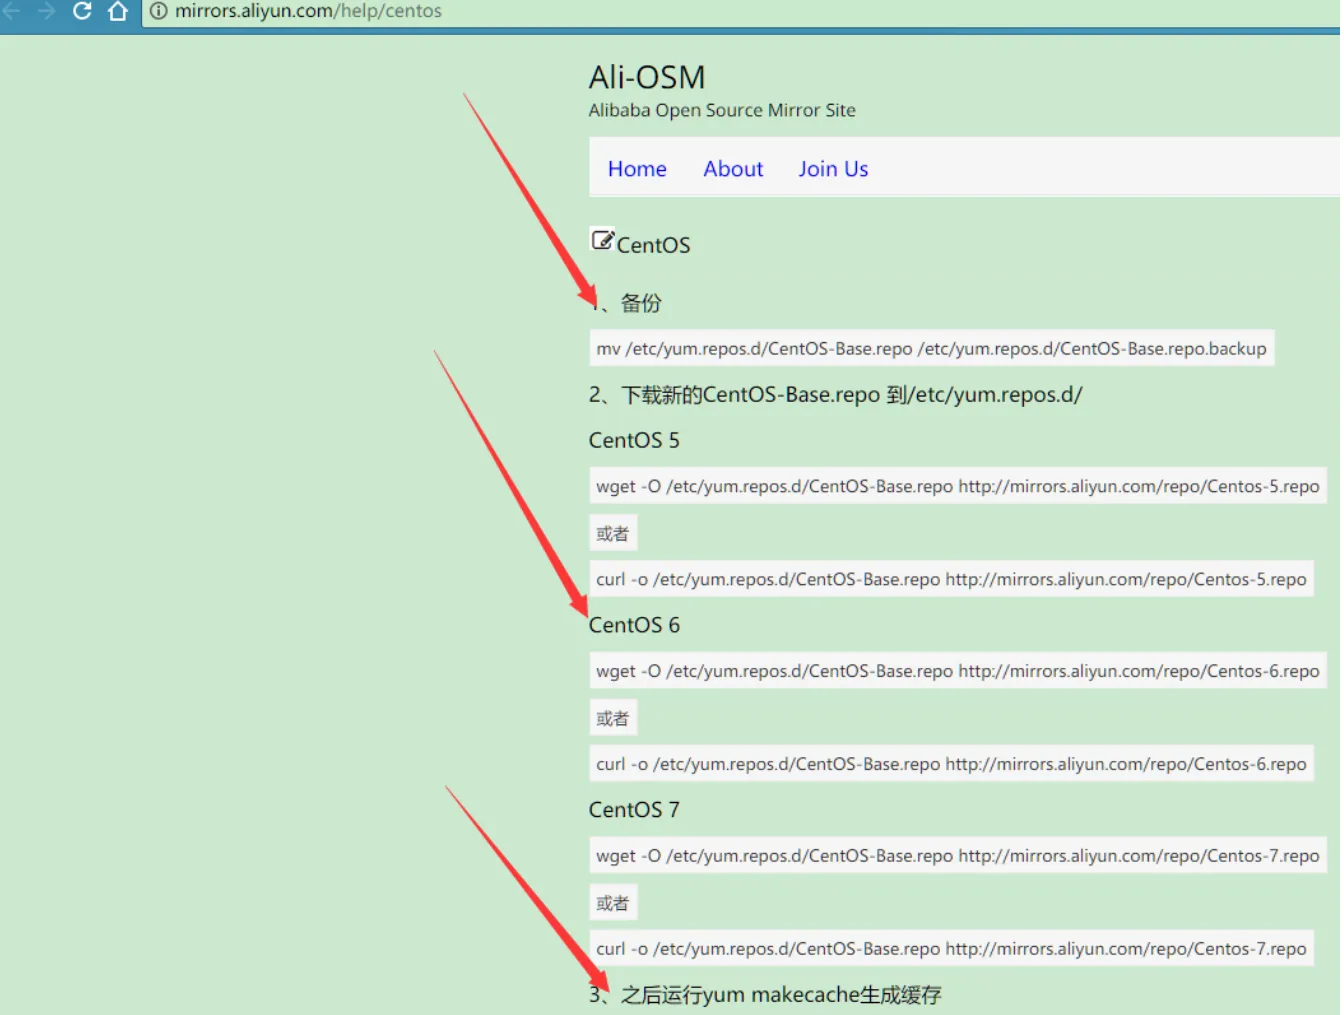Viewport: 1344px width, 1015px height.
Task: Select the wget command for Centos-5.repo
Action: coord(957,486)
